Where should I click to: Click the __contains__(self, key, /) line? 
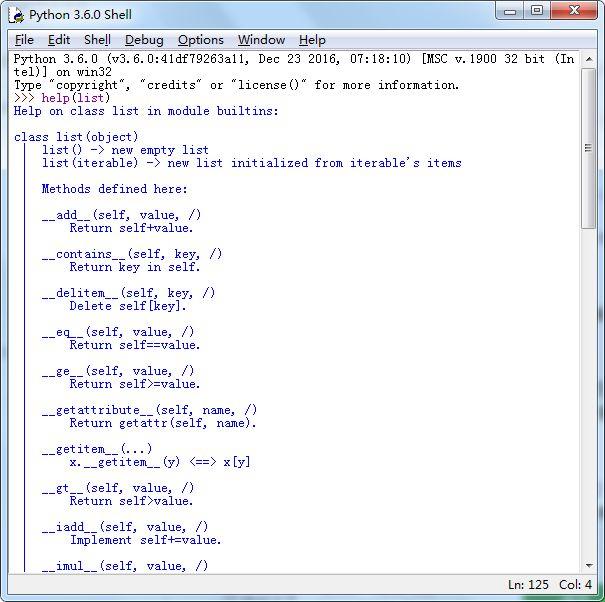click(132, 254)
